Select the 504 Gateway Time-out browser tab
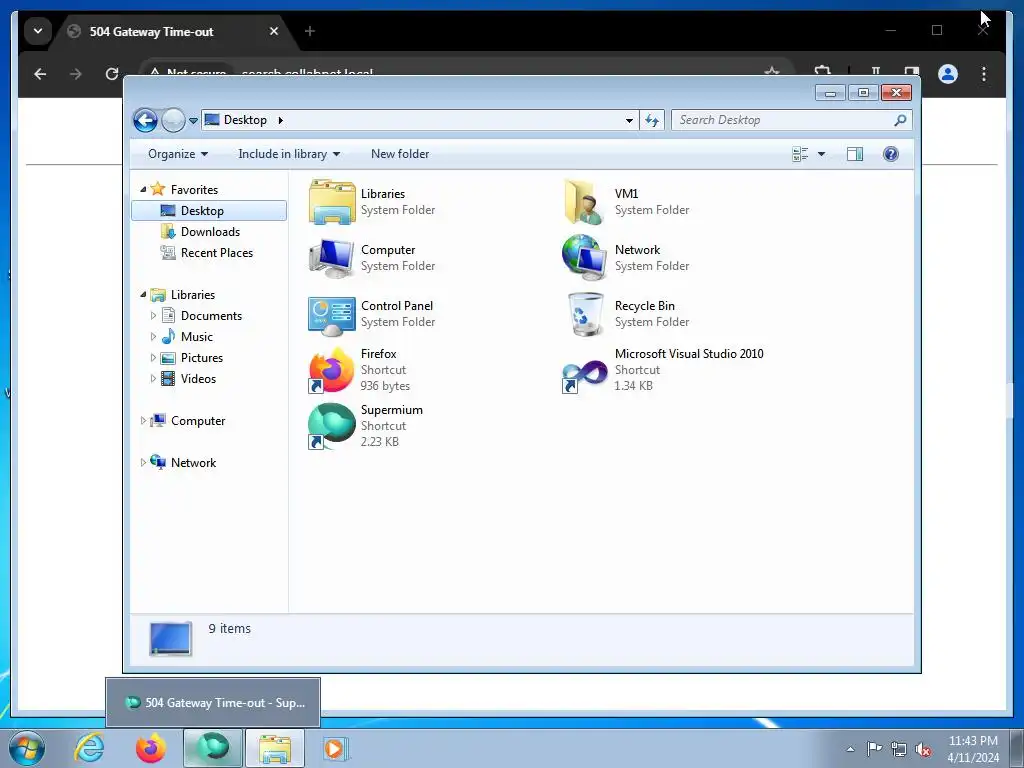This screenshot has height=768, width=1024. [174, 31]
